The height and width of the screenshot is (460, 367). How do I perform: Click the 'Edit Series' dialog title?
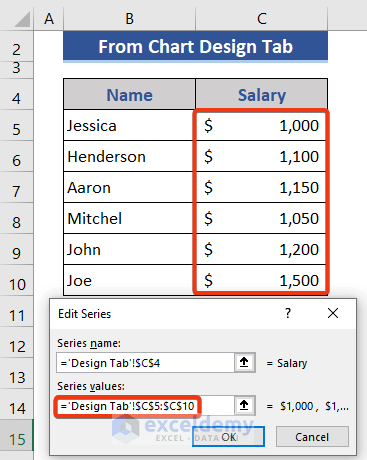coord(84,314)
